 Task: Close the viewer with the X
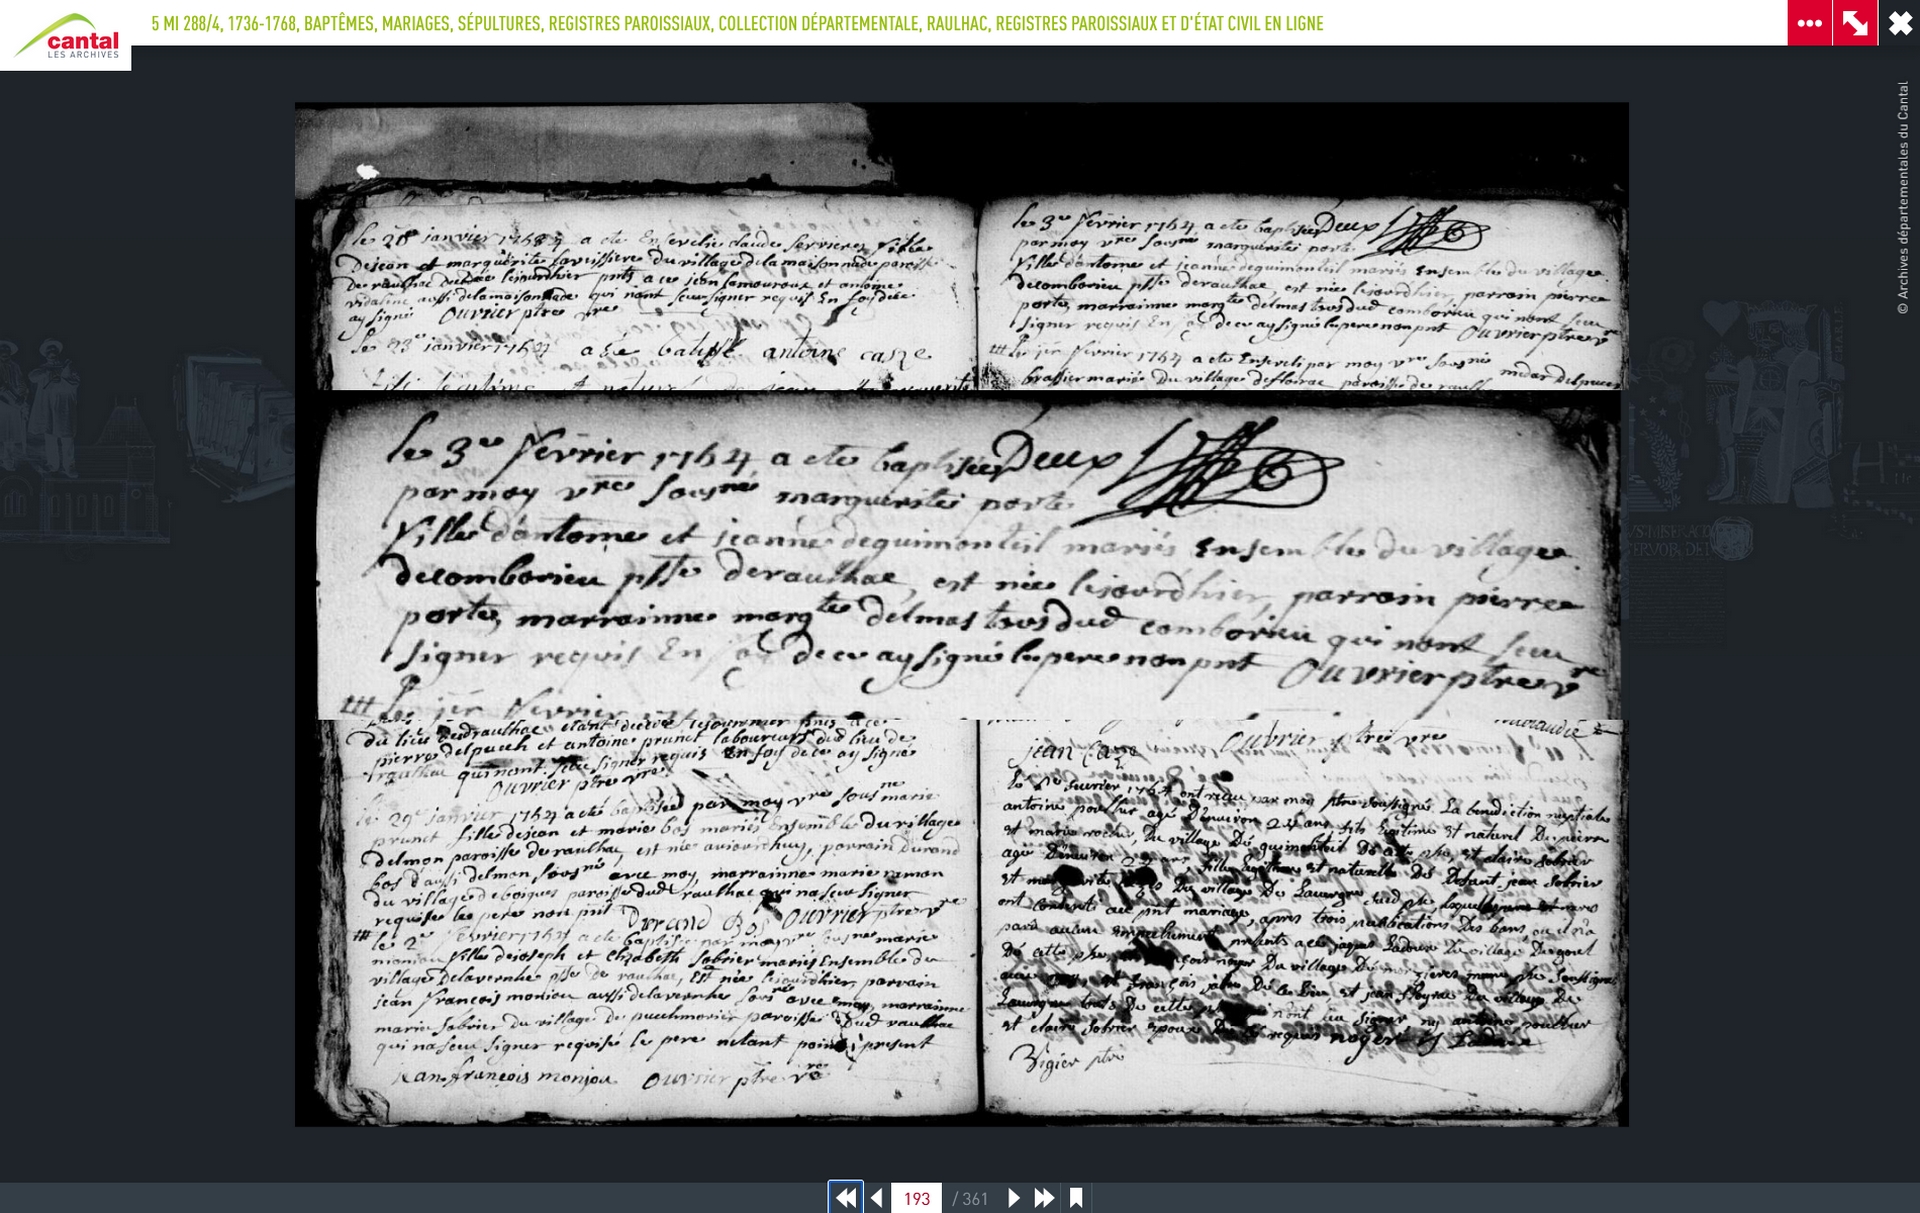point(1899,23)
